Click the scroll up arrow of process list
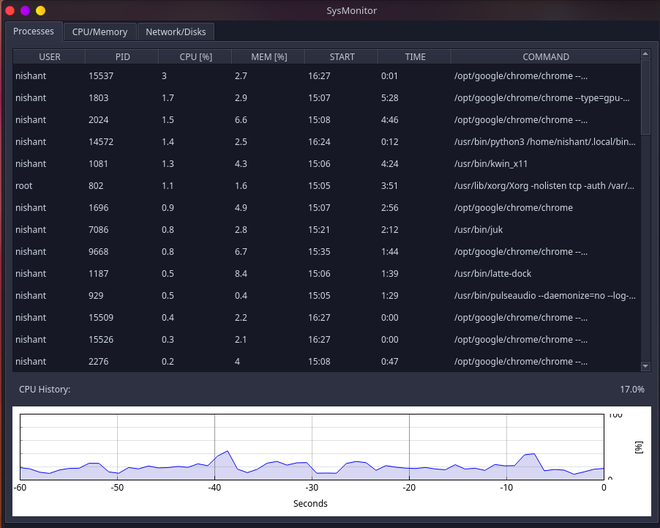 pos(645,54)
